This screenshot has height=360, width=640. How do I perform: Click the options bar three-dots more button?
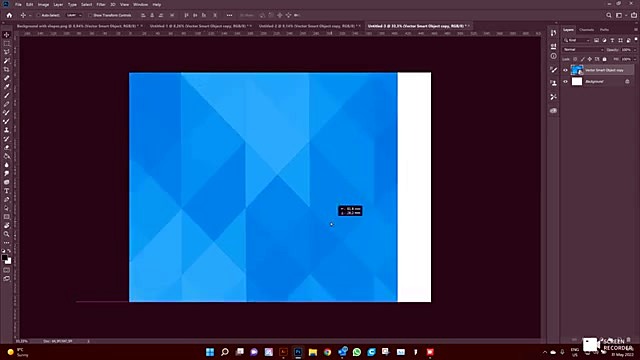tap(229, 15)
